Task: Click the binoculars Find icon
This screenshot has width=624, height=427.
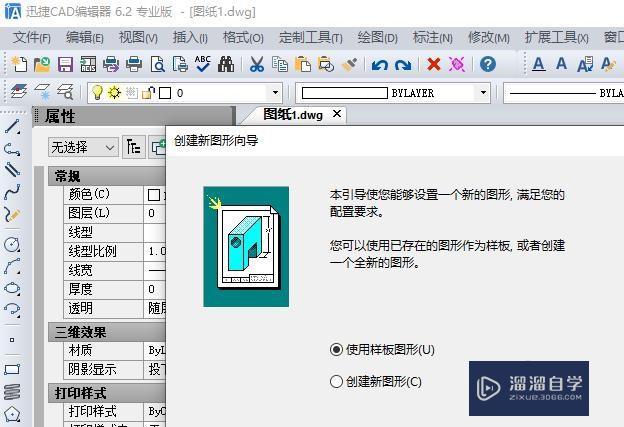Action: point(226,64)
